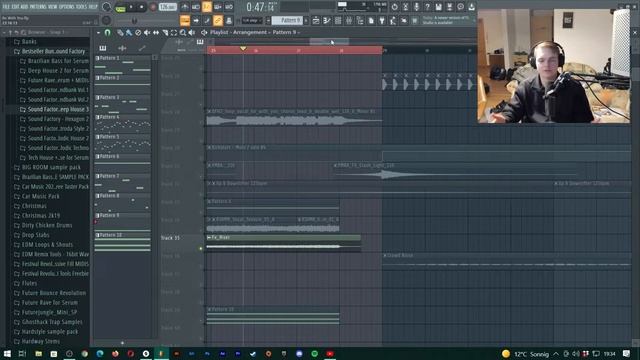Select the playlist playback speaker tool
This screenshot has height=360, width=640.
(x=192, y=32)
